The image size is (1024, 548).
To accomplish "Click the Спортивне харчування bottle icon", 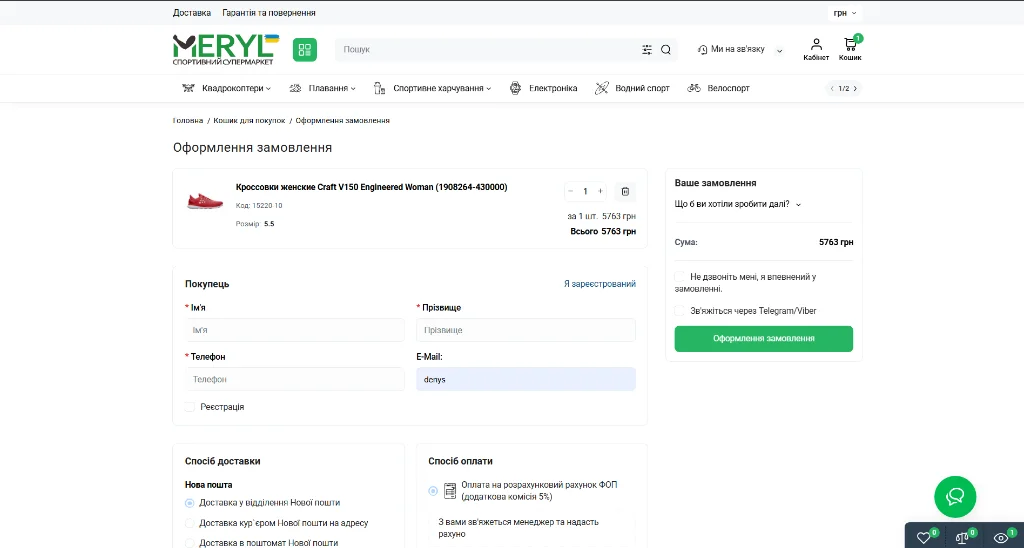I will pos(379,88).
